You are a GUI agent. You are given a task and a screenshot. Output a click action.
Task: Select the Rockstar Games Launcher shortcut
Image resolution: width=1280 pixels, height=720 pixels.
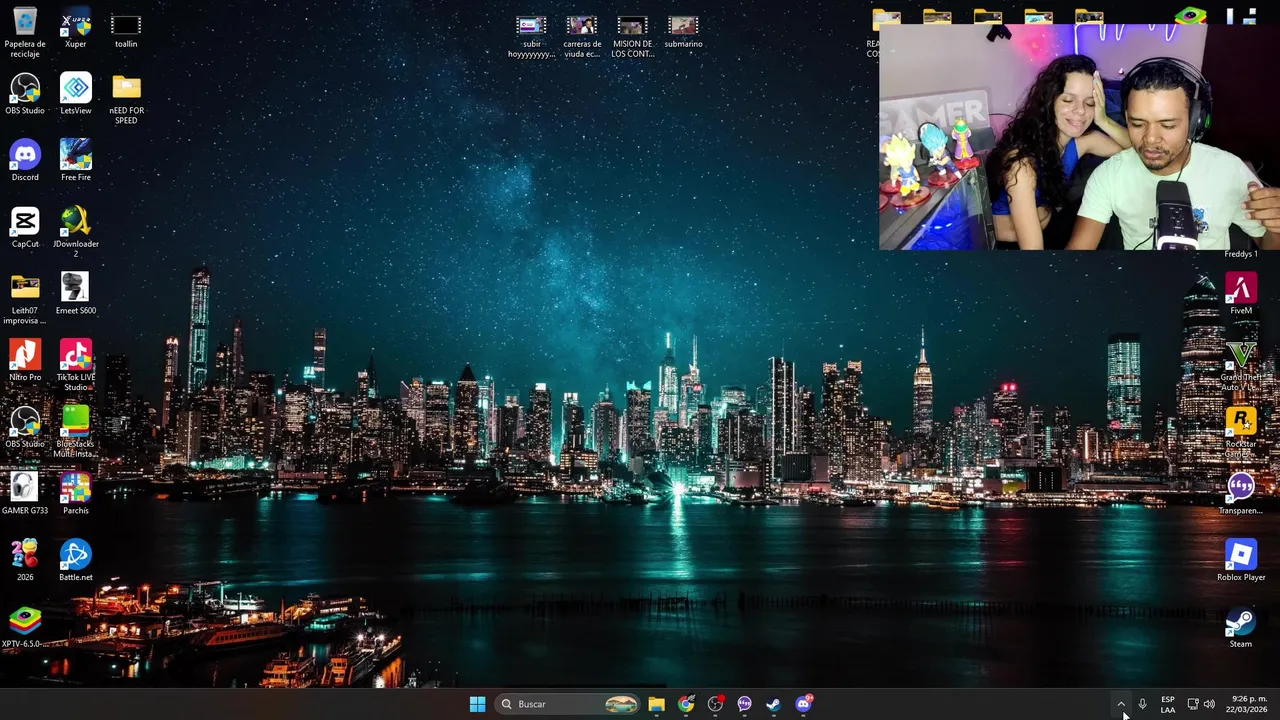(x=1241, y=432)
